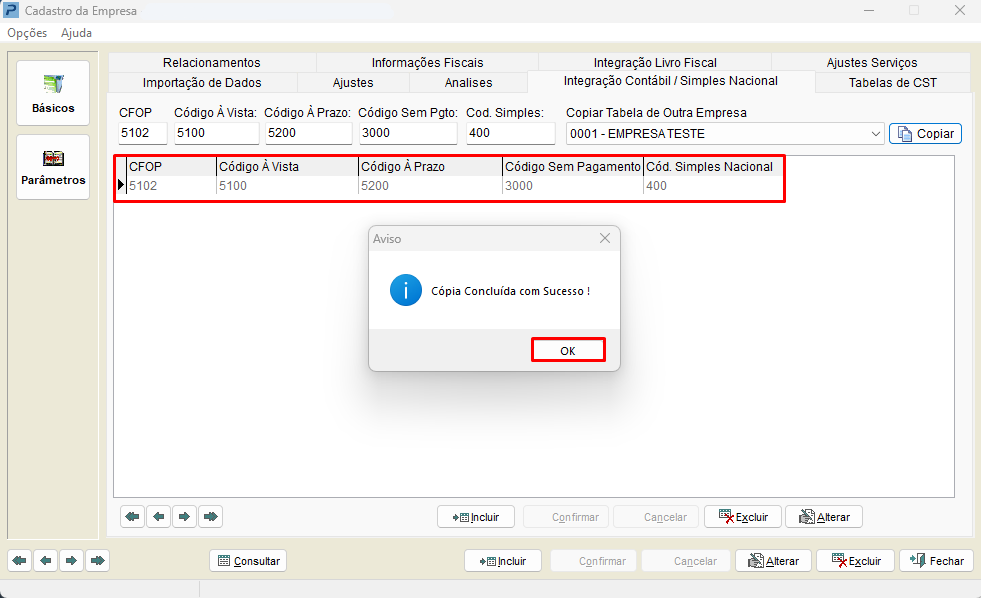Switch to the Tabelas de CST tab
The height and width of the screenshot is (598, 981).
[x=893, y=83]
